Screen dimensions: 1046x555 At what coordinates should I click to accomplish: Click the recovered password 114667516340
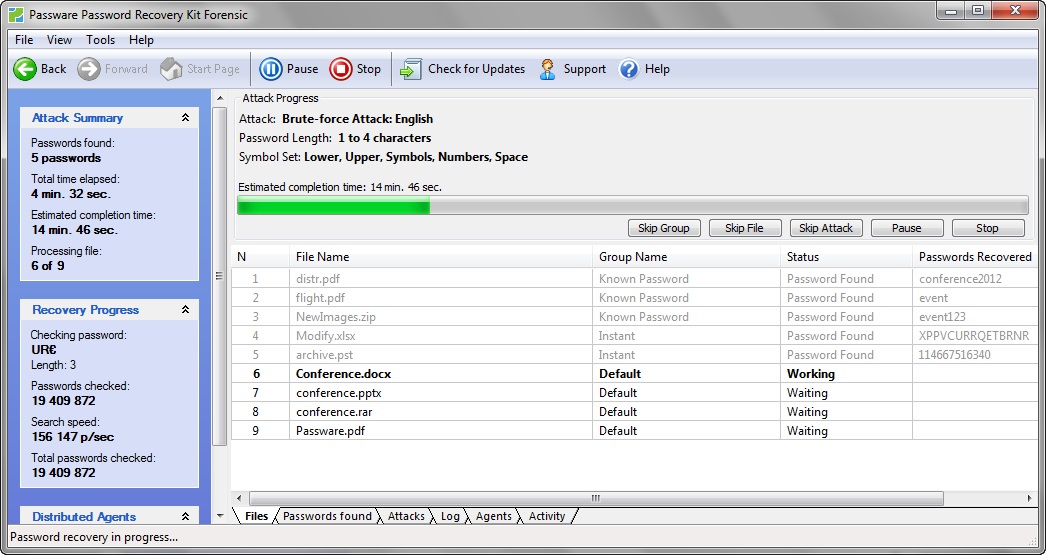point(955,355)
